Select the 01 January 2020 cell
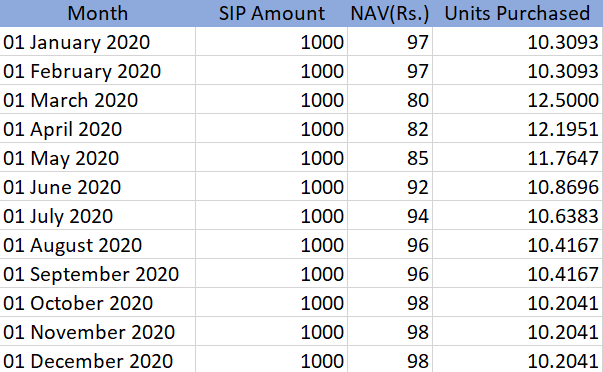The image size is (603, 372). point(97,42)
